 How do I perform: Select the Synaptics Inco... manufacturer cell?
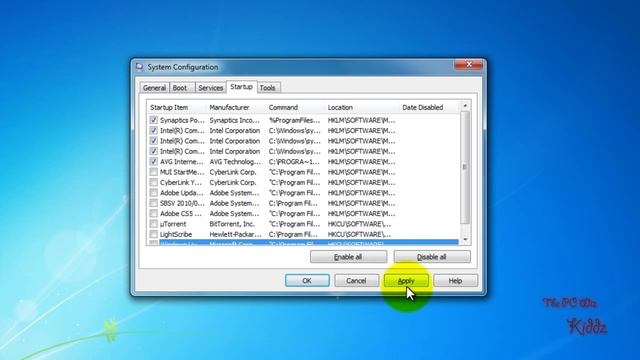(234, 120)
